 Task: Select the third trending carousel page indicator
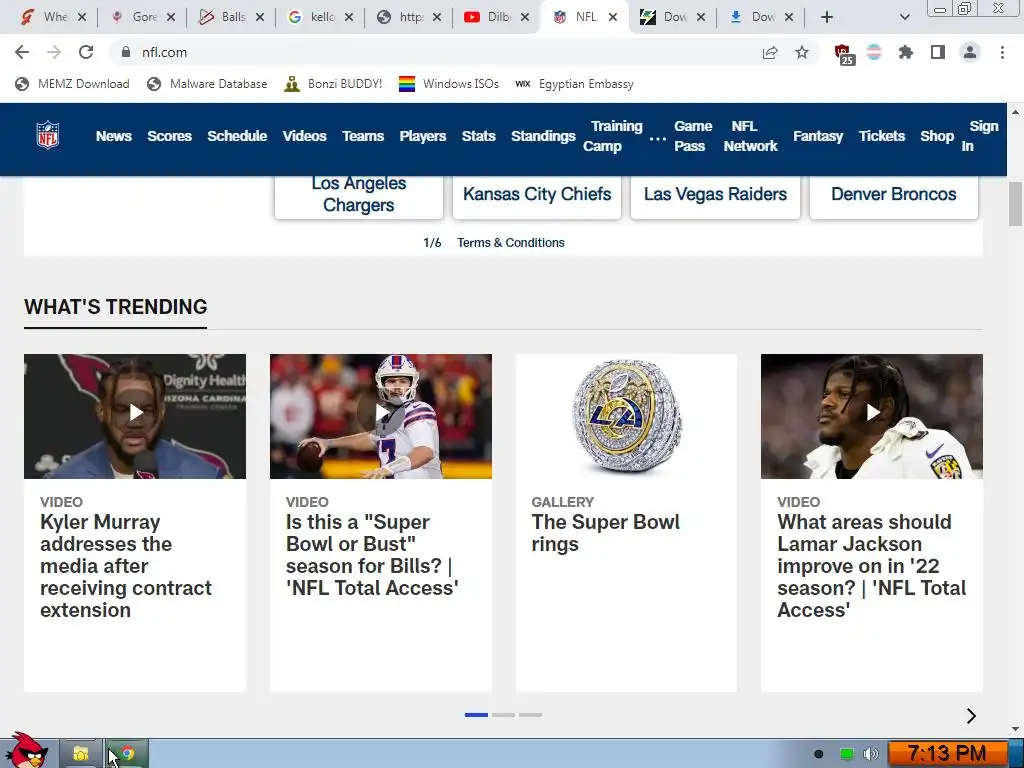pos(530,715)
